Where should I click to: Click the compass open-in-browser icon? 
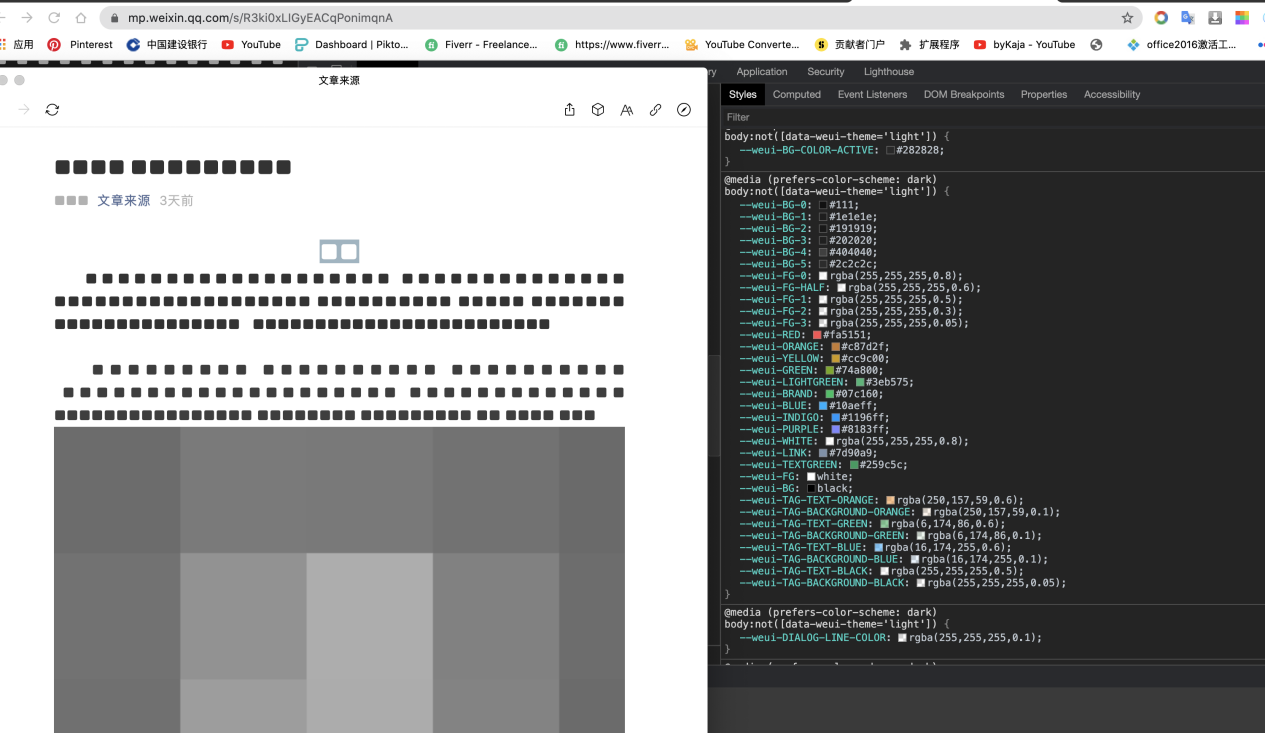click(684, 110)
